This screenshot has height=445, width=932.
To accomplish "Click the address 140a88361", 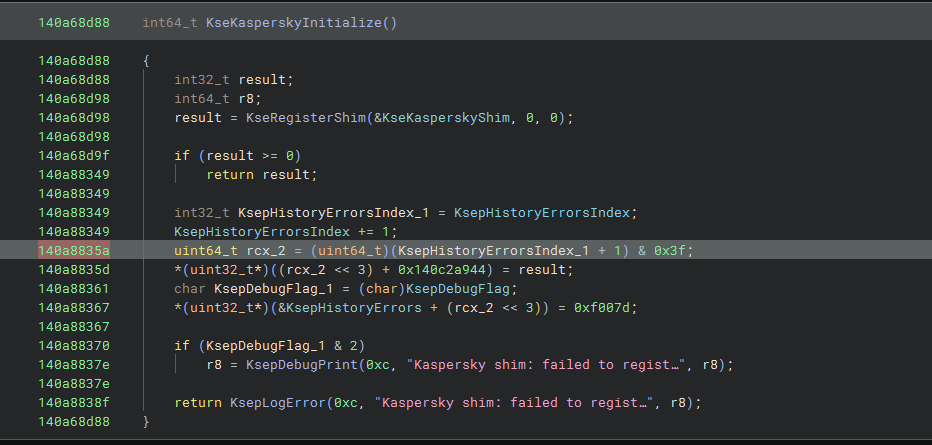I will point(74,289).
